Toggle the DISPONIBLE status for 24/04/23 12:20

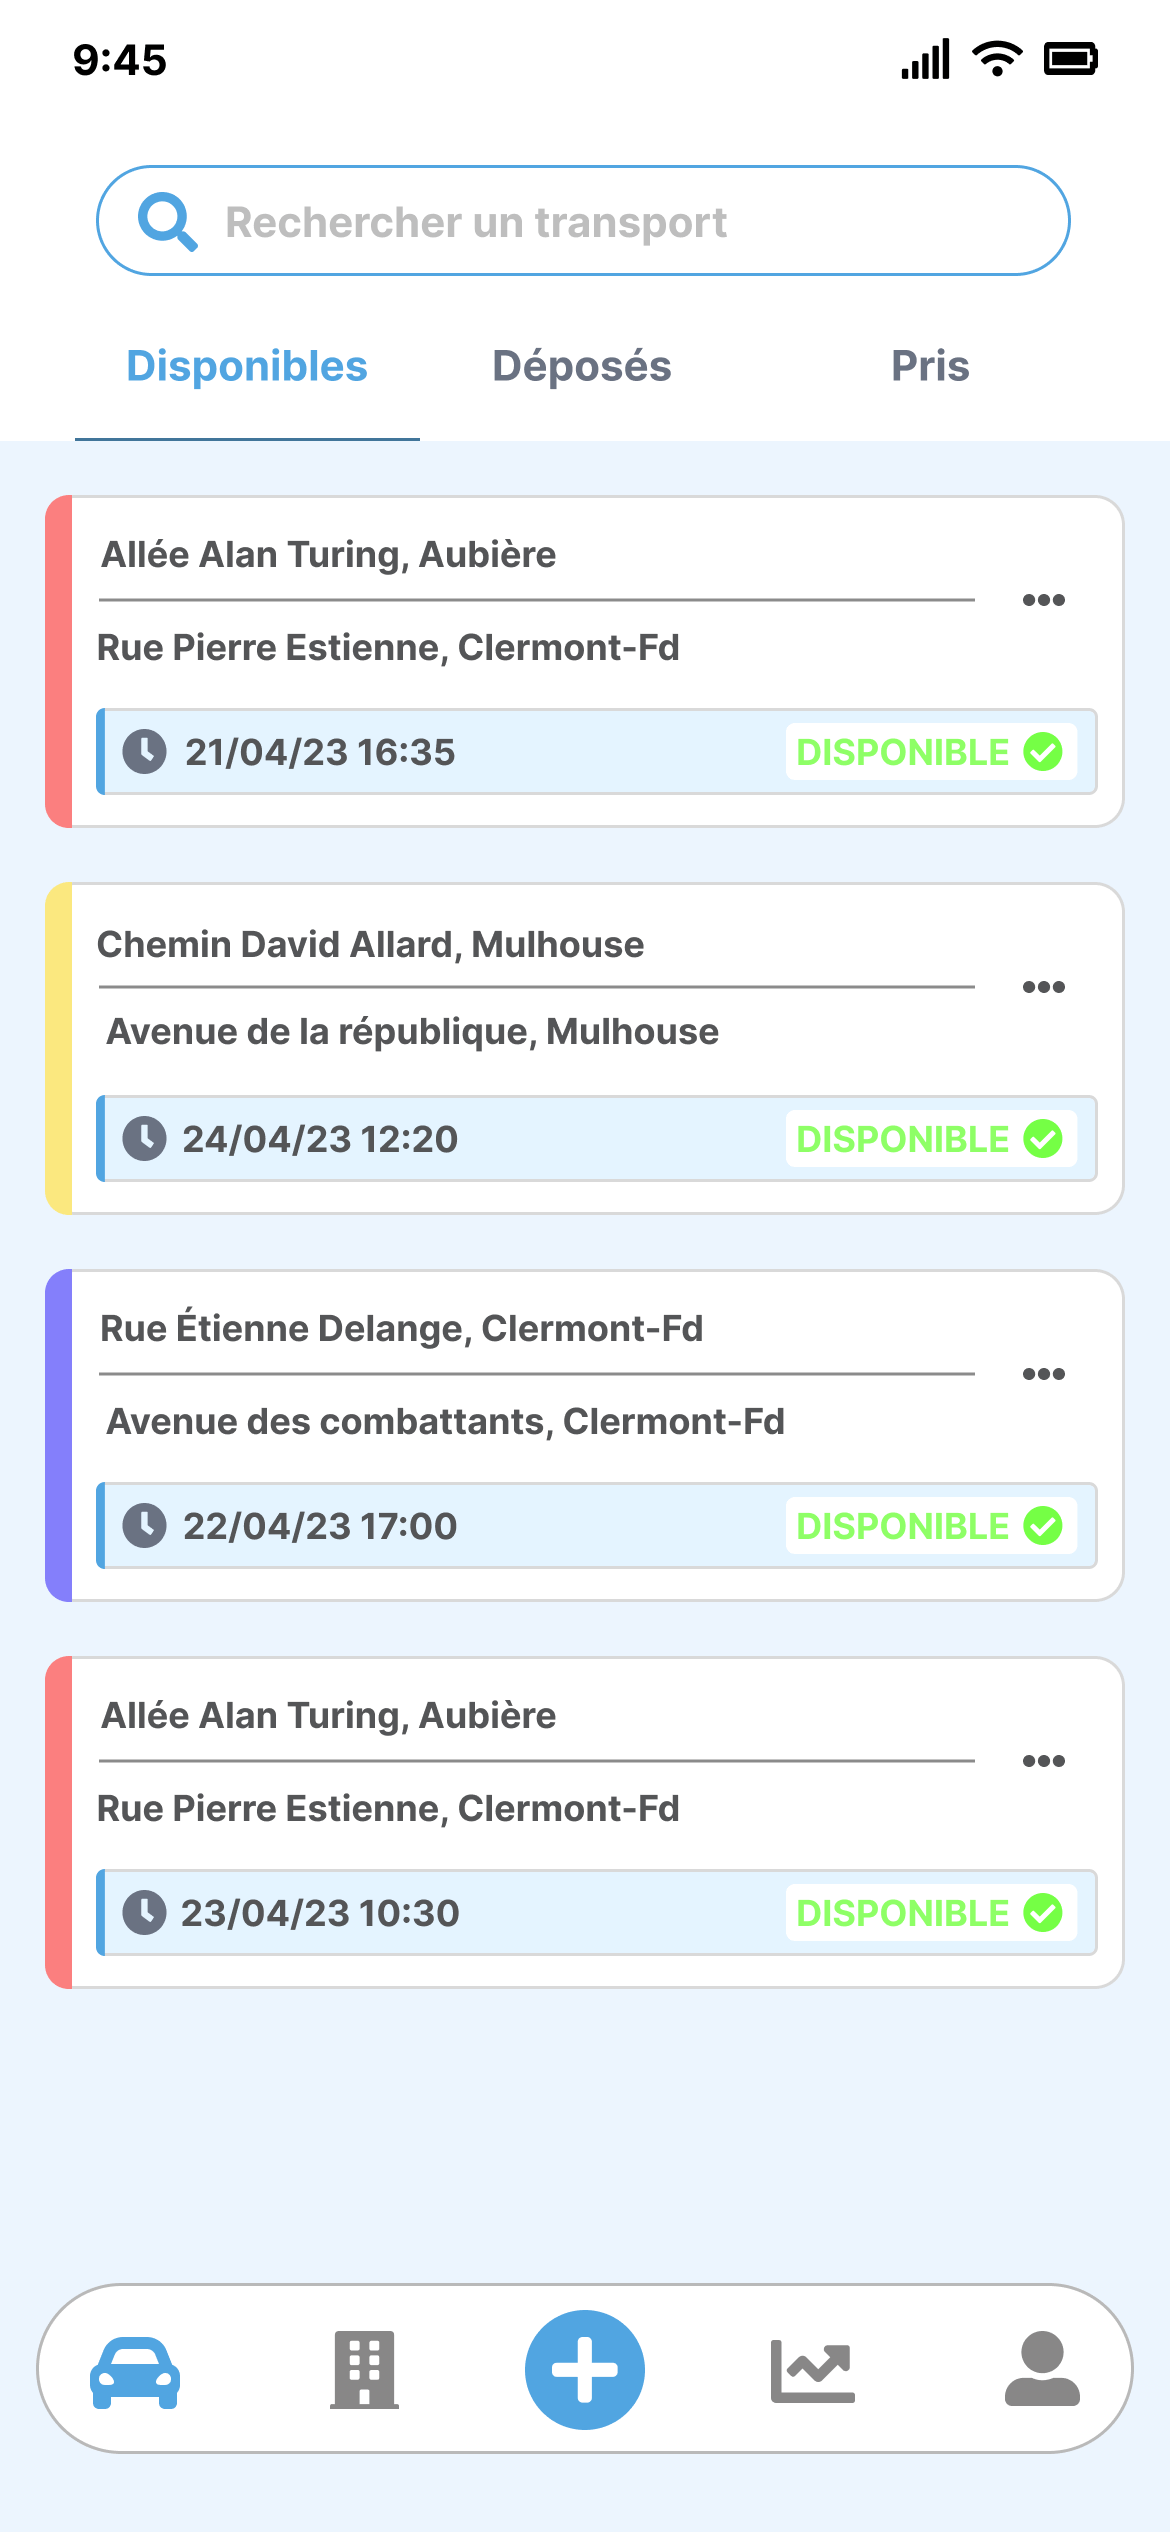click(x=930, y=1139)
